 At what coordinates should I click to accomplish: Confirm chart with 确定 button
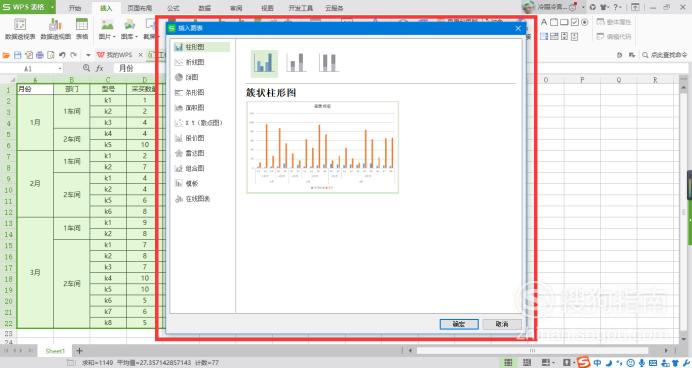[459, 324]
